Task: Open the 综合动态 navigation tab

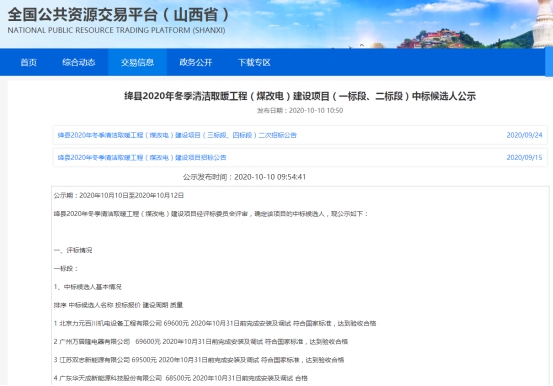Action: pyautogui.click(x=79, y=62)
